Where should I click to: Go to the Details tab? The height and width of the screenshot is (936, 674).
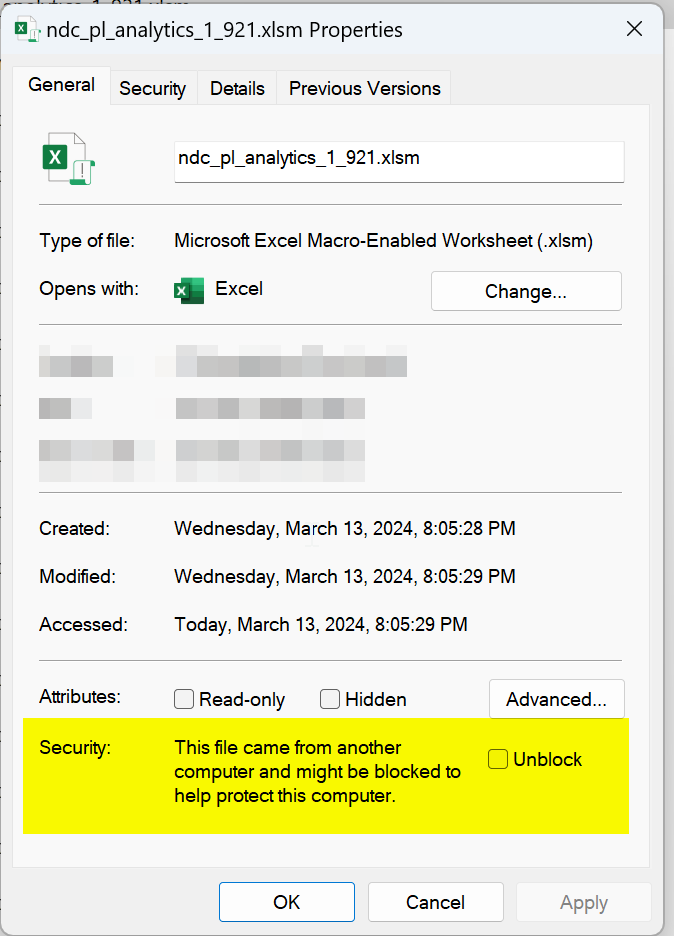(x=237, y=89)
